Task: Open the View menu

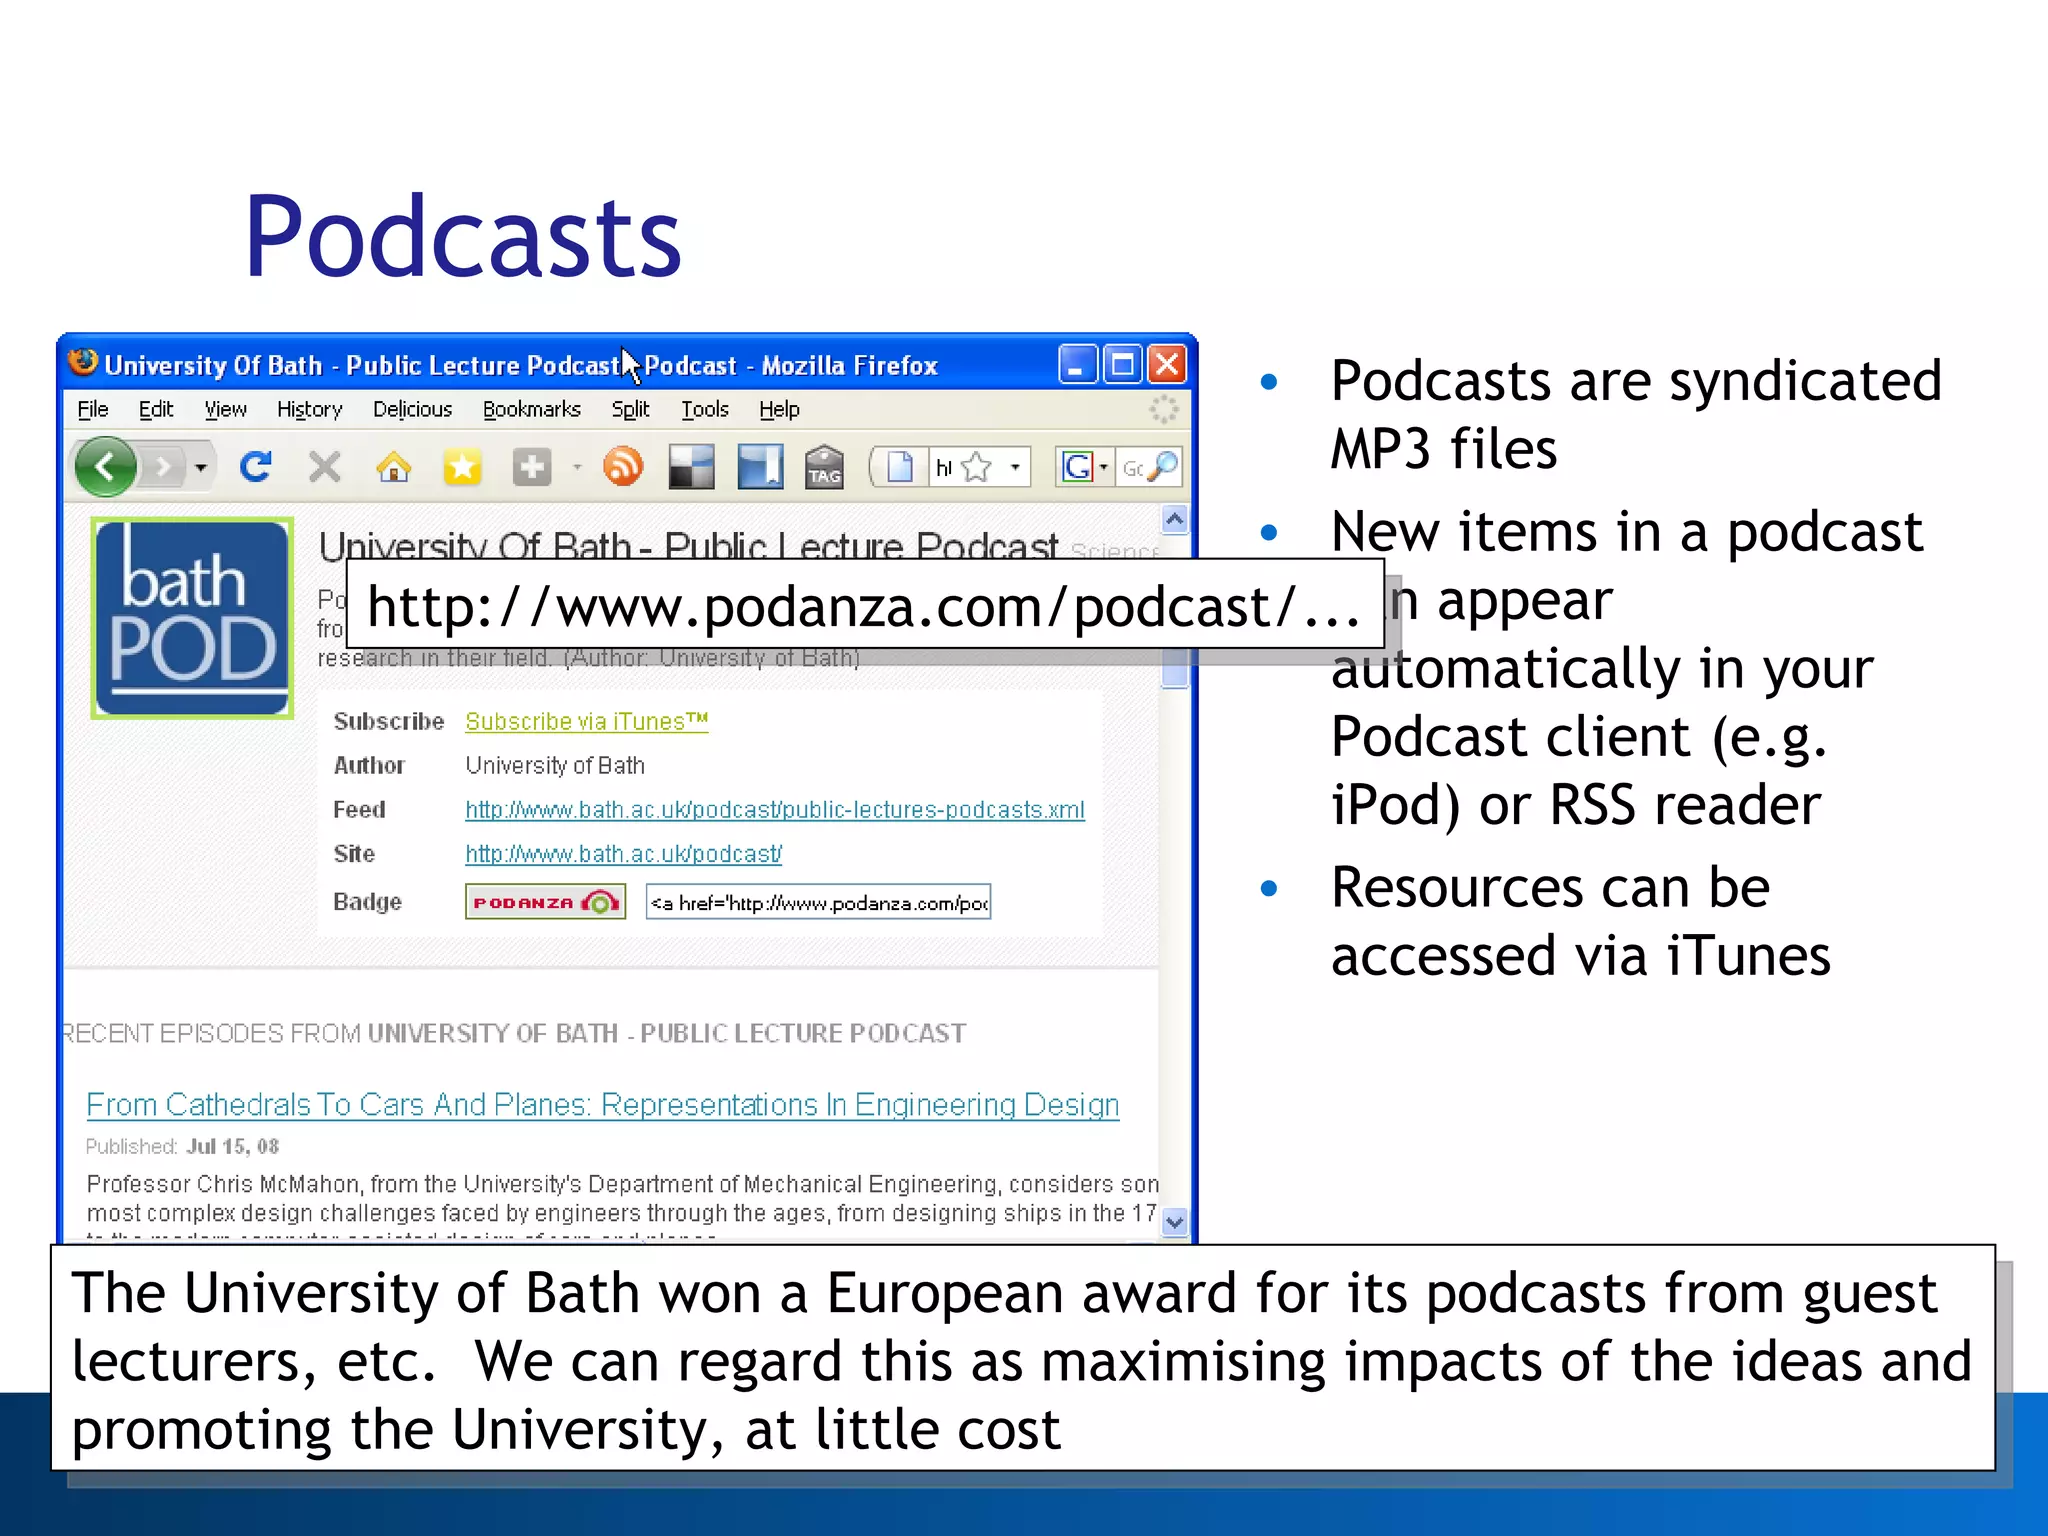Action: click(x=225, y=410)
